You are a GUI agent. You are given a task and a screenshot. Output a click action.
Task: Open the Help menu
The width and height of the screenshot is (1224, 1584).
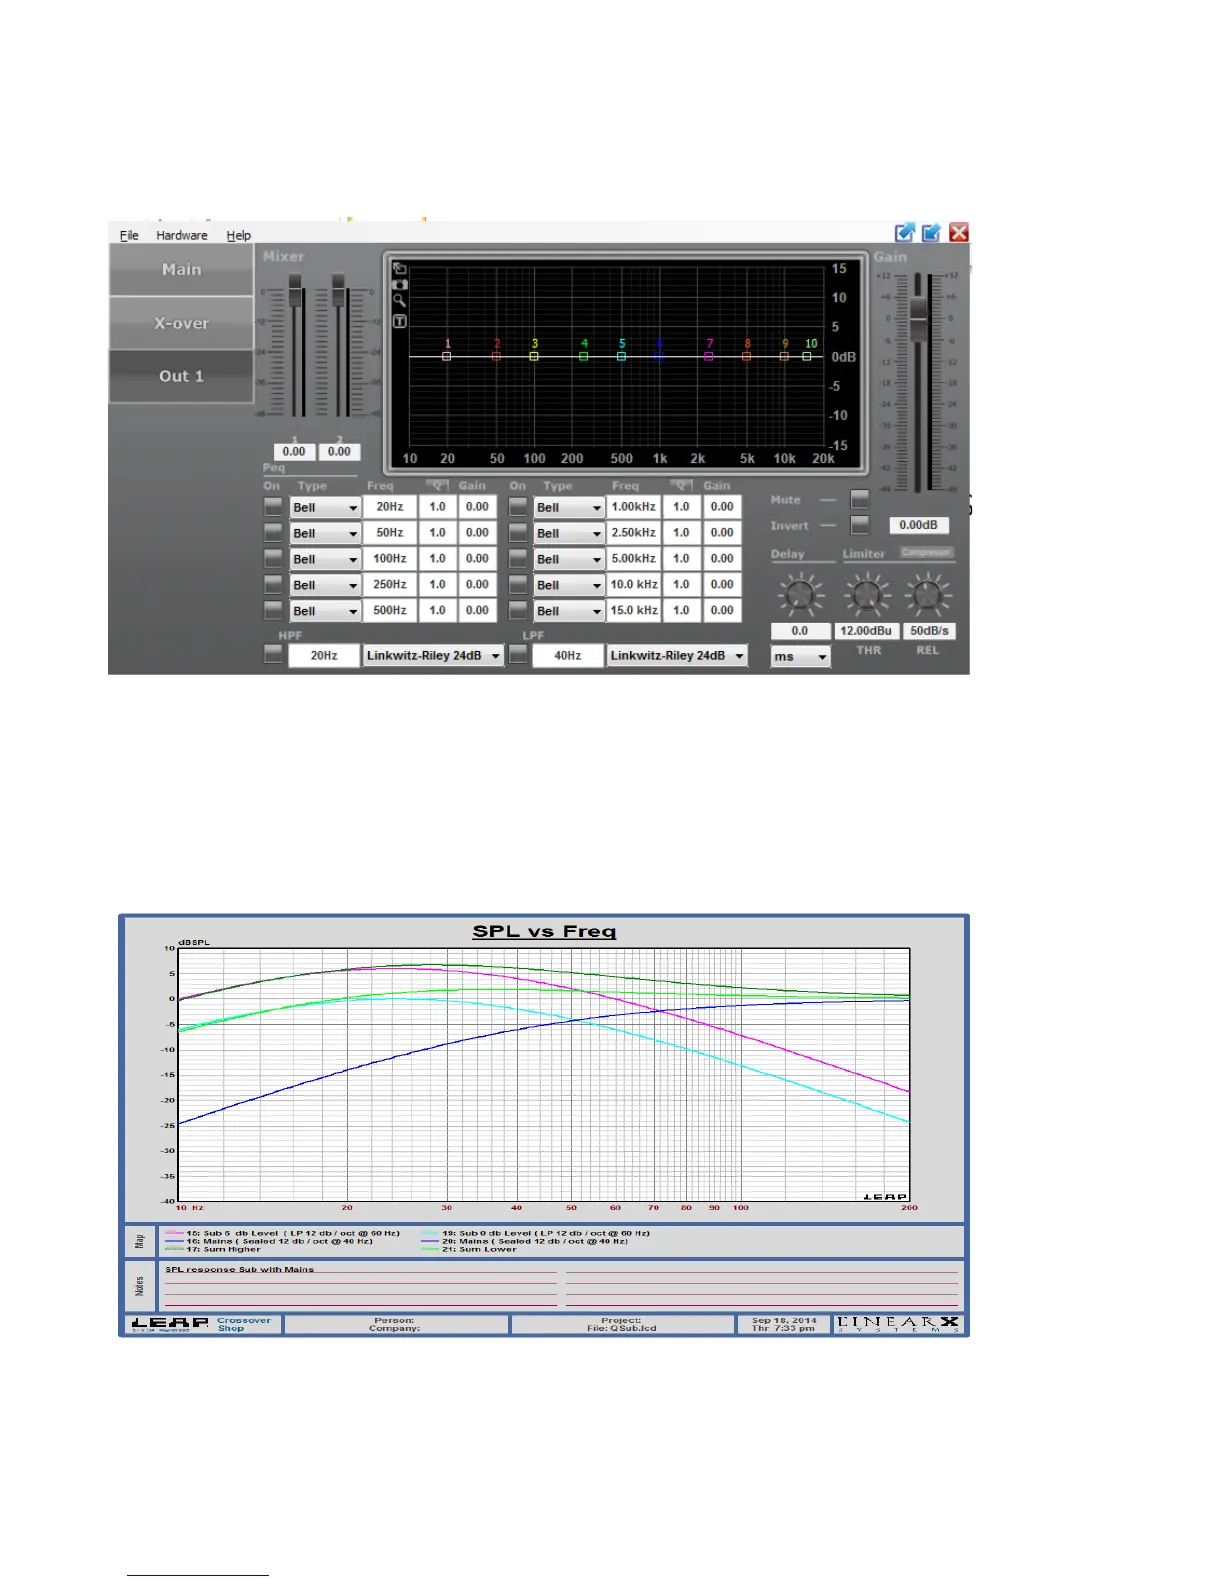point(239,235)
